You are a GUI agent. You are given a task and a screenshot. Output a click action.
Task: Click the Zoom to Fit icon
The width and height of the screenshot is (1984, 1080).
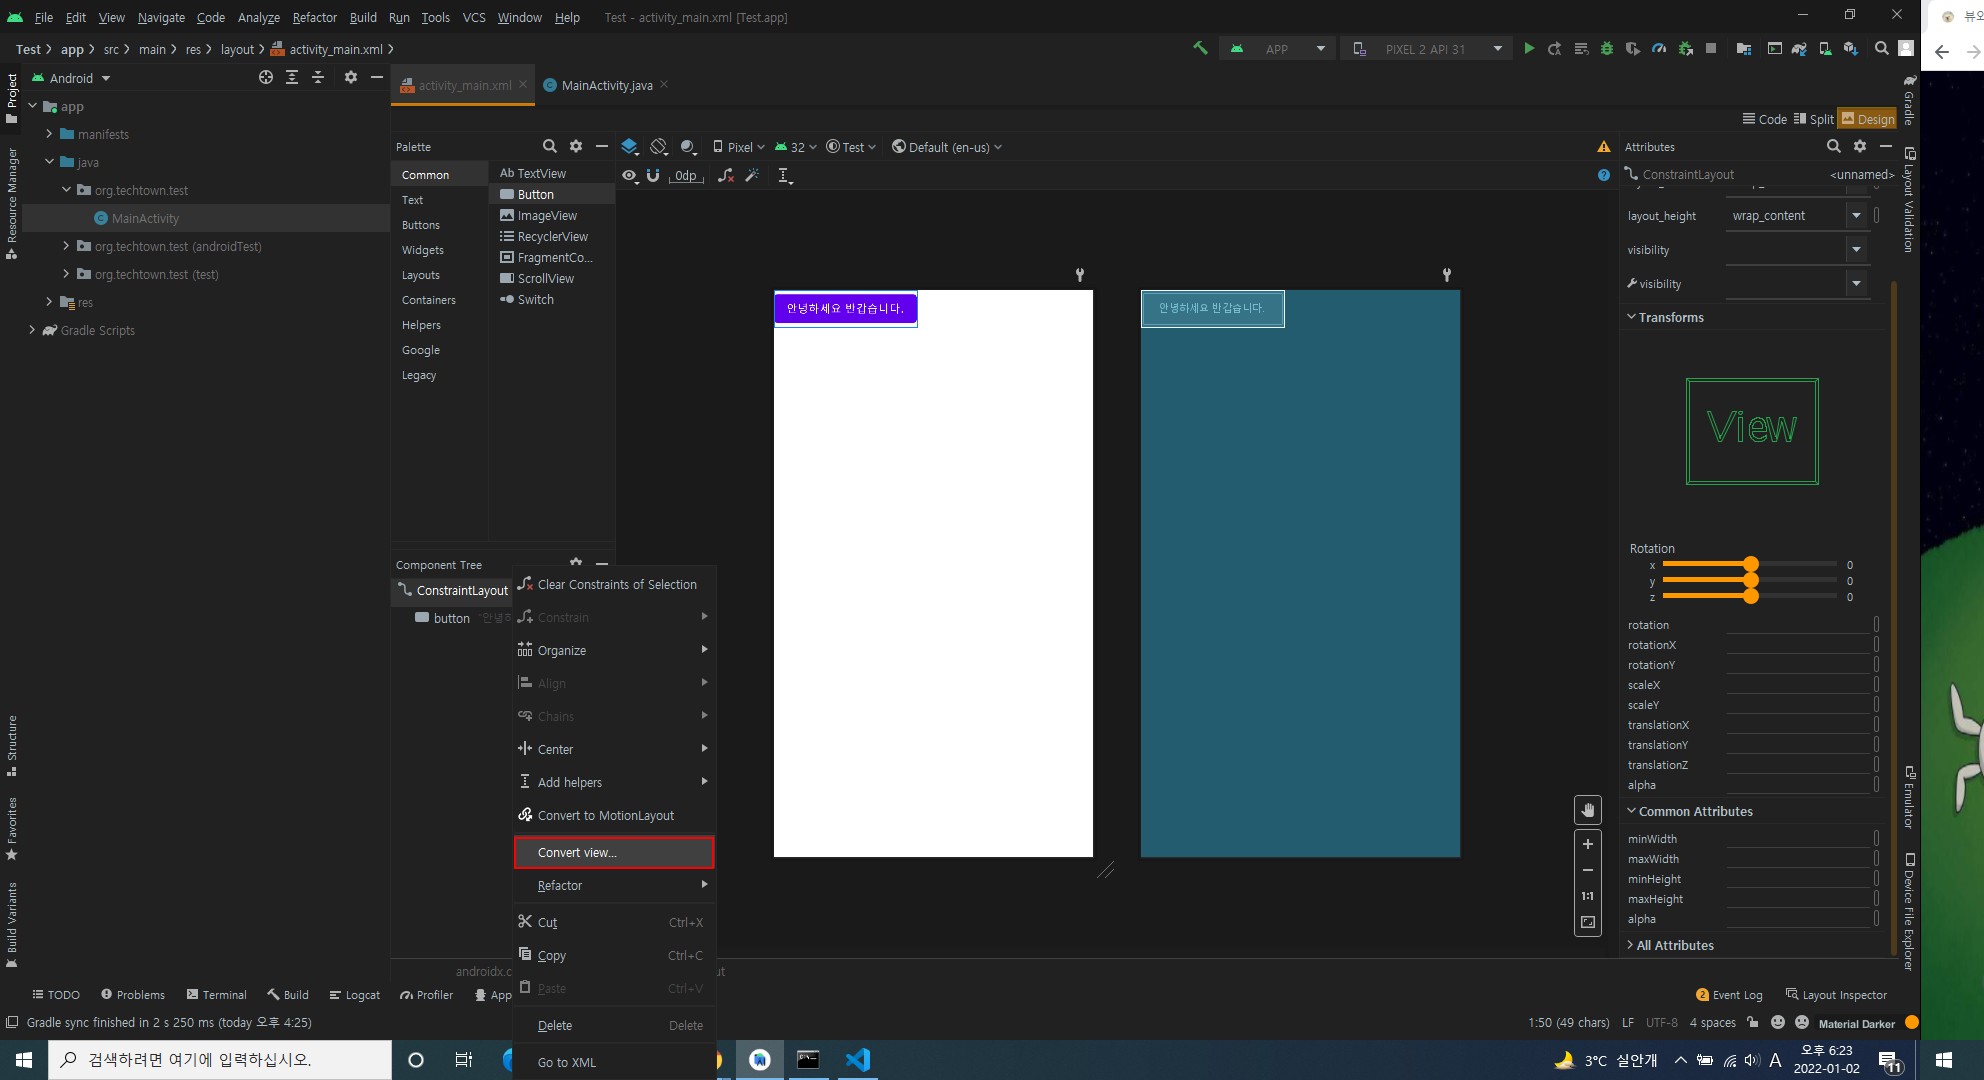click(x=1588, y=922)
